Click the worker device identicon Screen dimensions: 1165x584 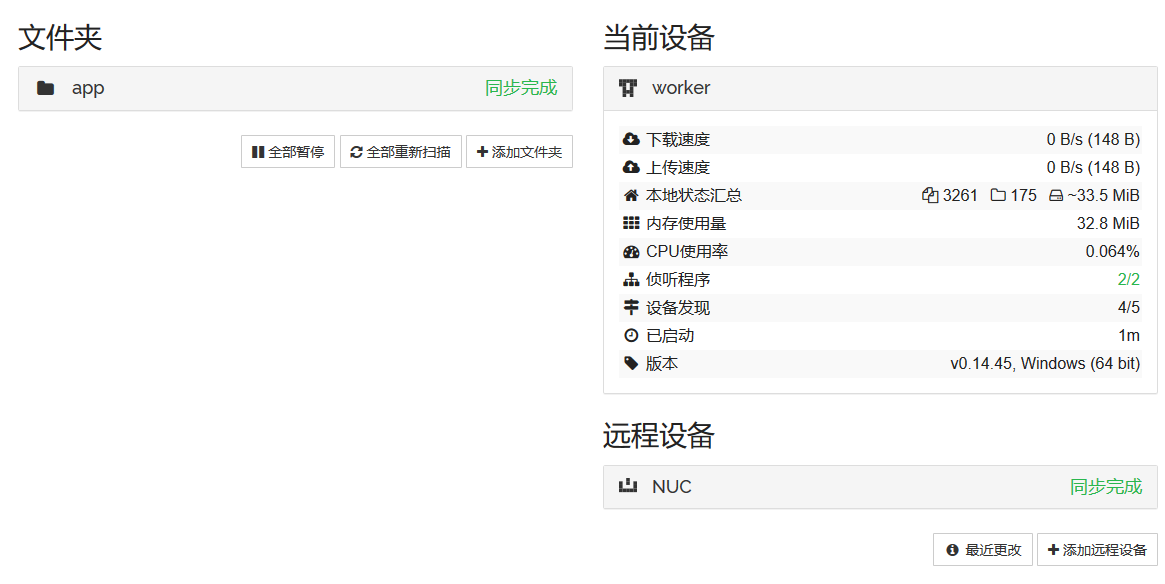point(628,88)
